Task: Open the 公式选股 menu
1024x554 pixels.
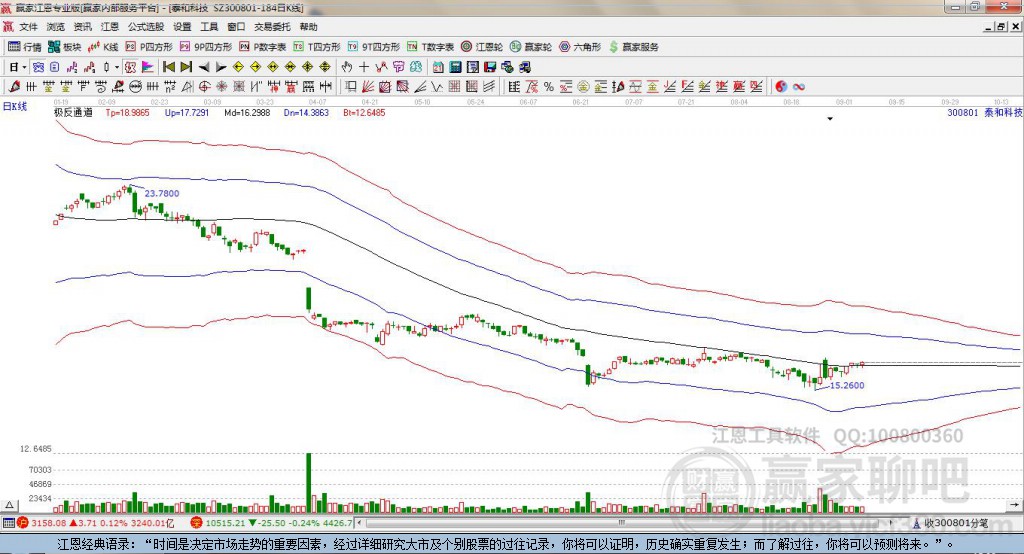Action: click(x=146, y=27)
